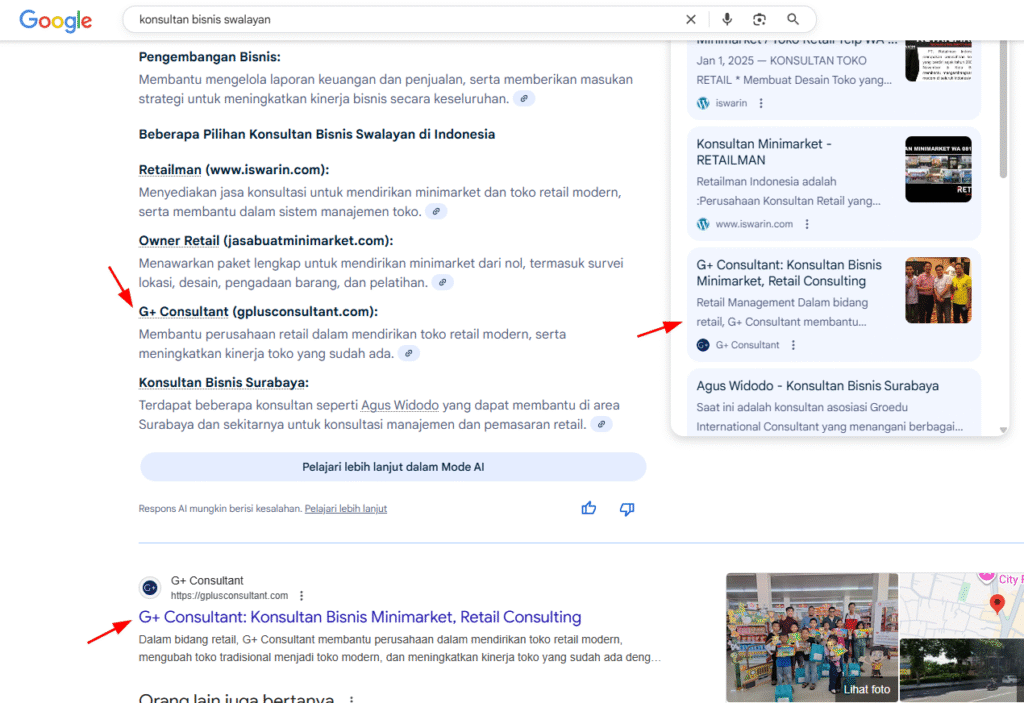Click the Google logo
Screen dimensions: 1024x703
55,20
